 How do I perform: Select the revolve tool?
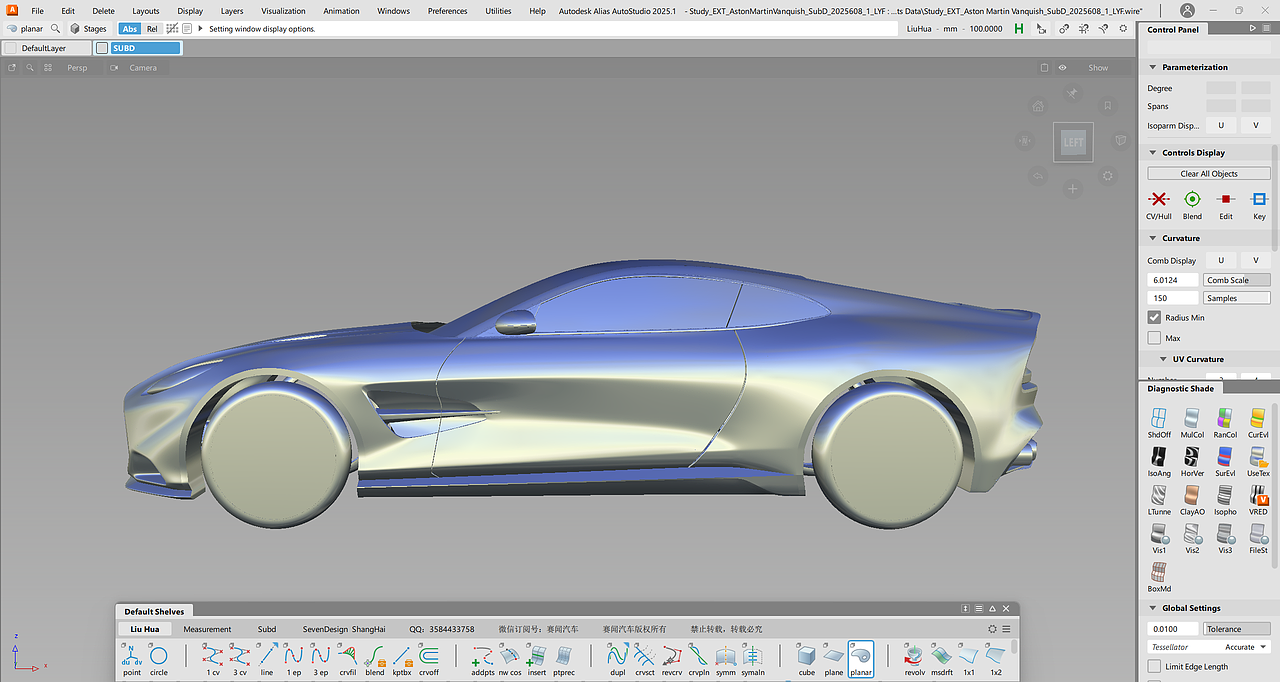[x=913, y=658]
